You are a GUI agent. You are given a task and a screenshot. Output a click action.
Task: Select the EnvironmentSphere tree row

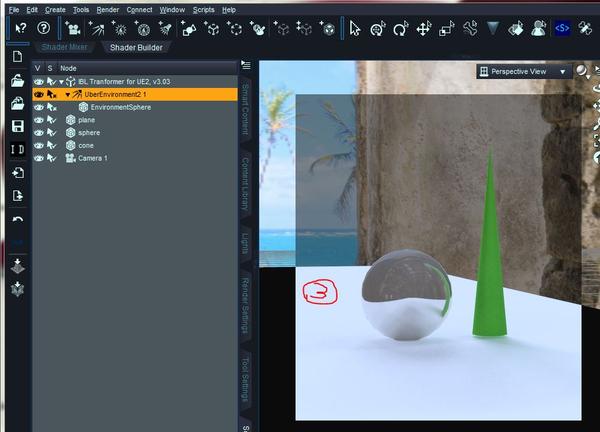pyautogui.click(x=135, y=107)
